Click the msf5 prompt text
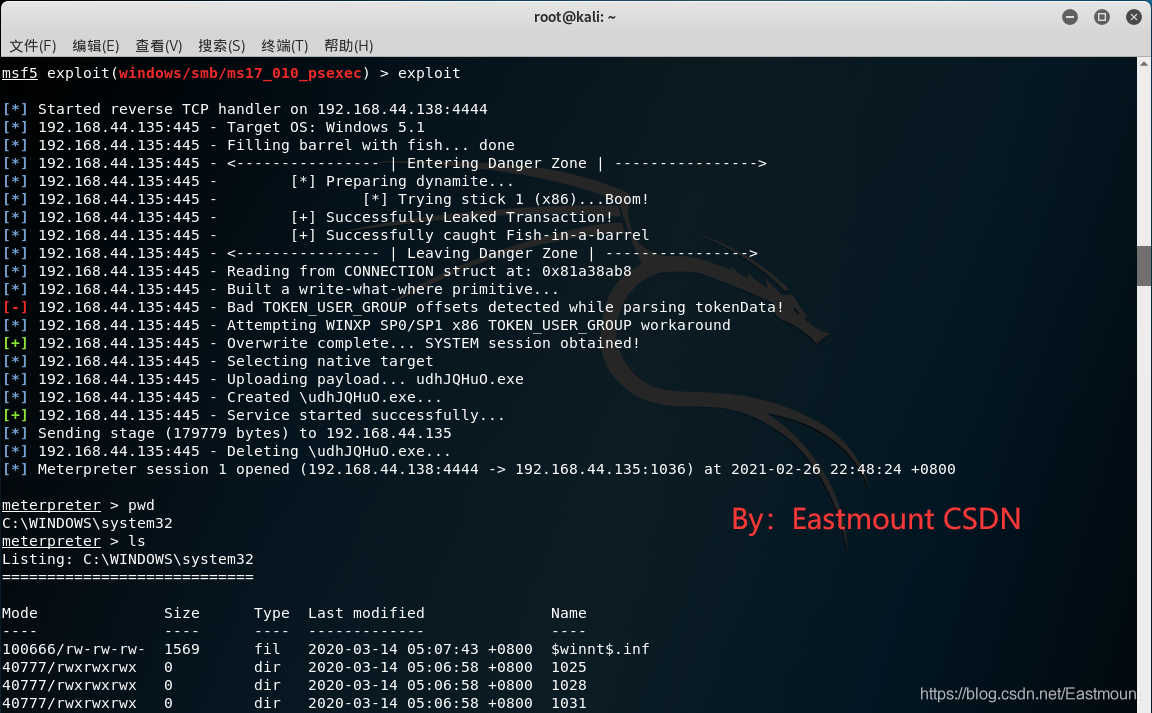 (20, 73)
